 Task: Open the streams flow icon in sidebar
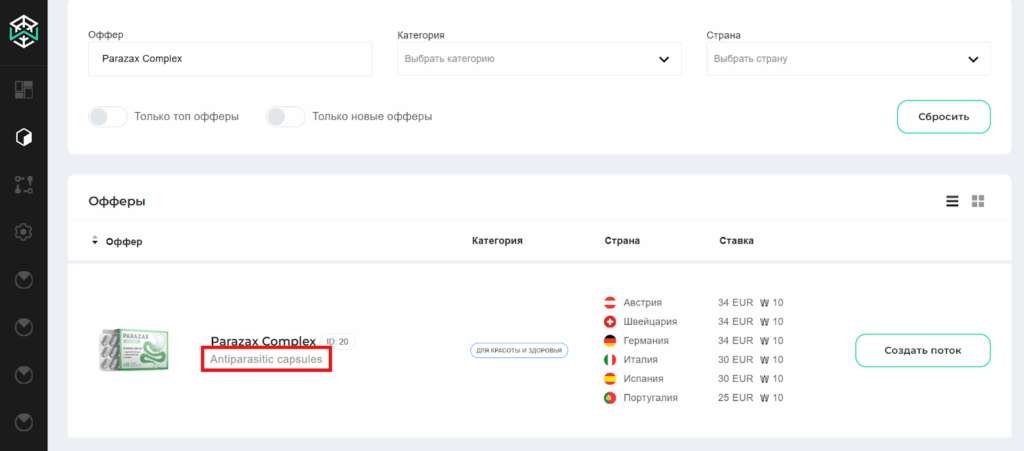(24, 184)
